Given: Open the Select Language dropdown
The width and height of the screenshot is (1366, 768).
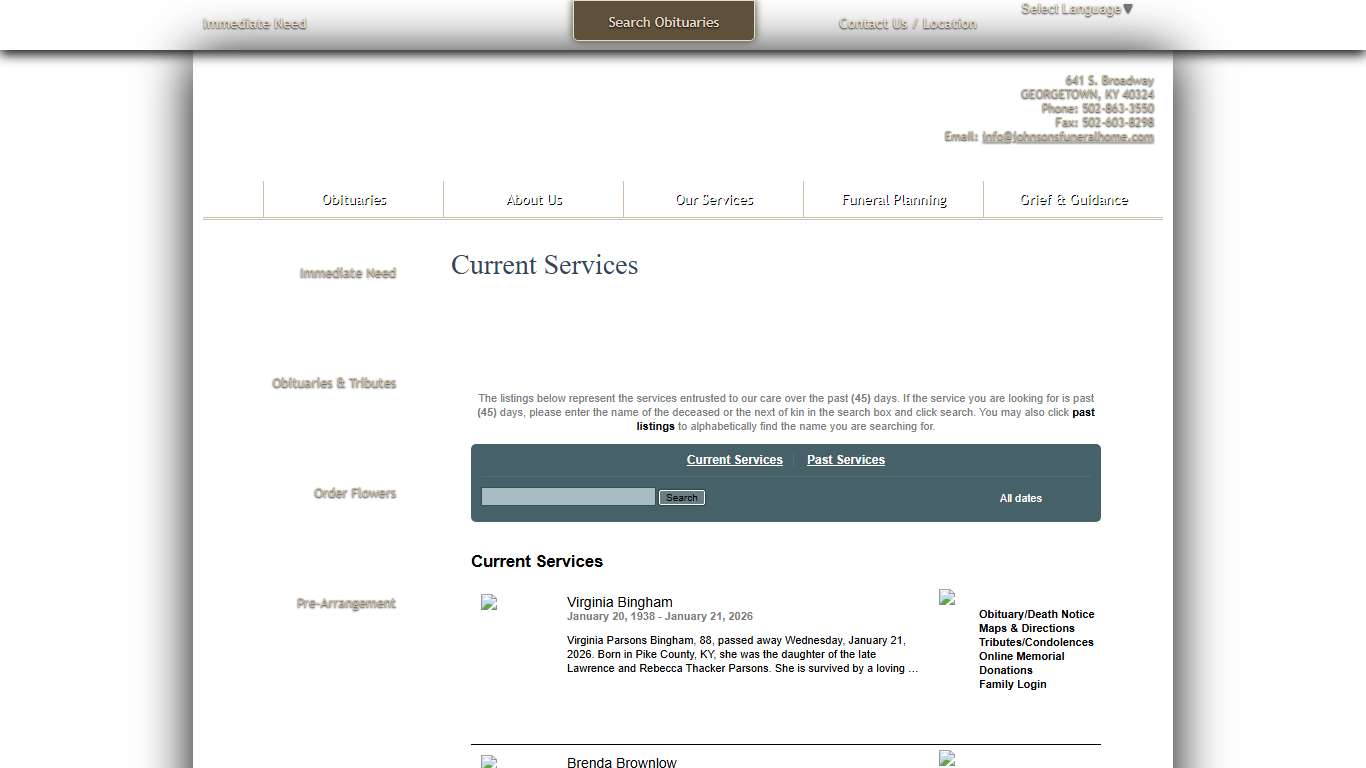Looking at the screenshot, I should pos(1076,10).
